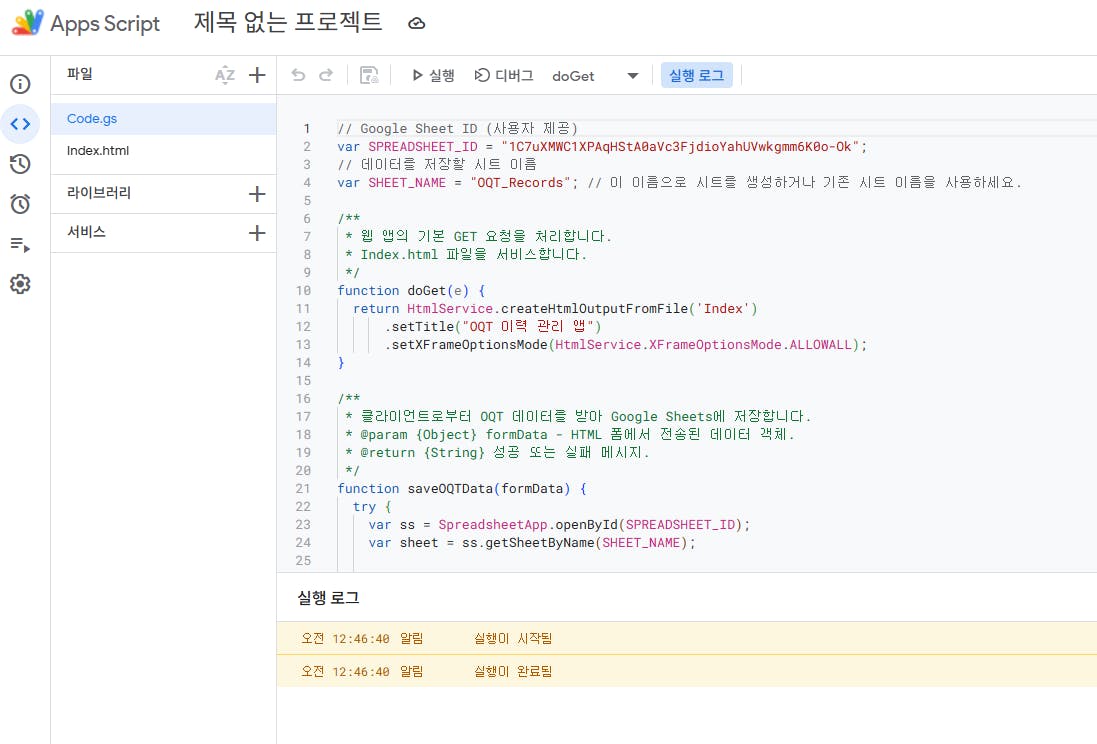This screenshot has width=1097, height=744.
Task: Click the 서비스 section label
Action: pos(86,232)
